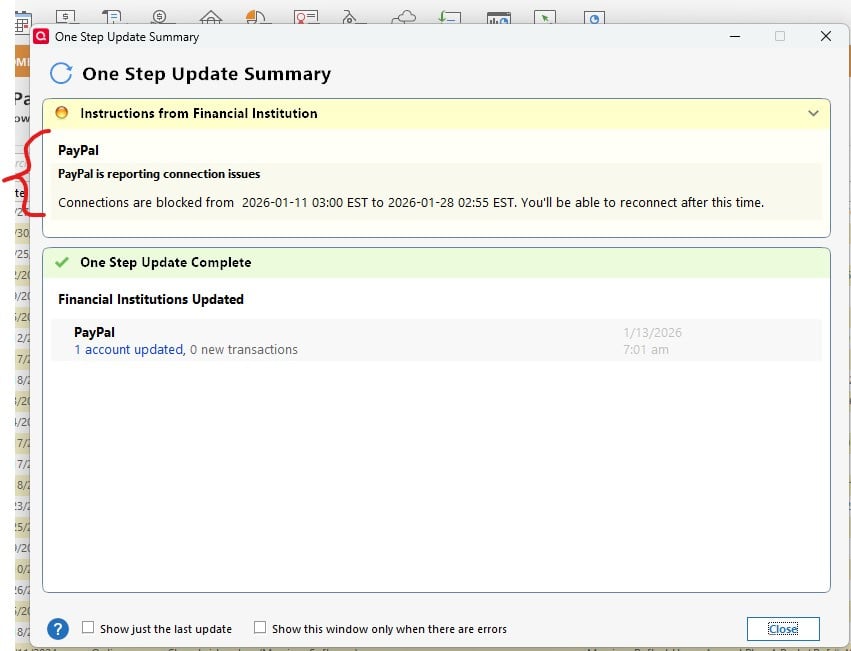
Task: Close the dialog with the title bar X
Action: [825, 36]
